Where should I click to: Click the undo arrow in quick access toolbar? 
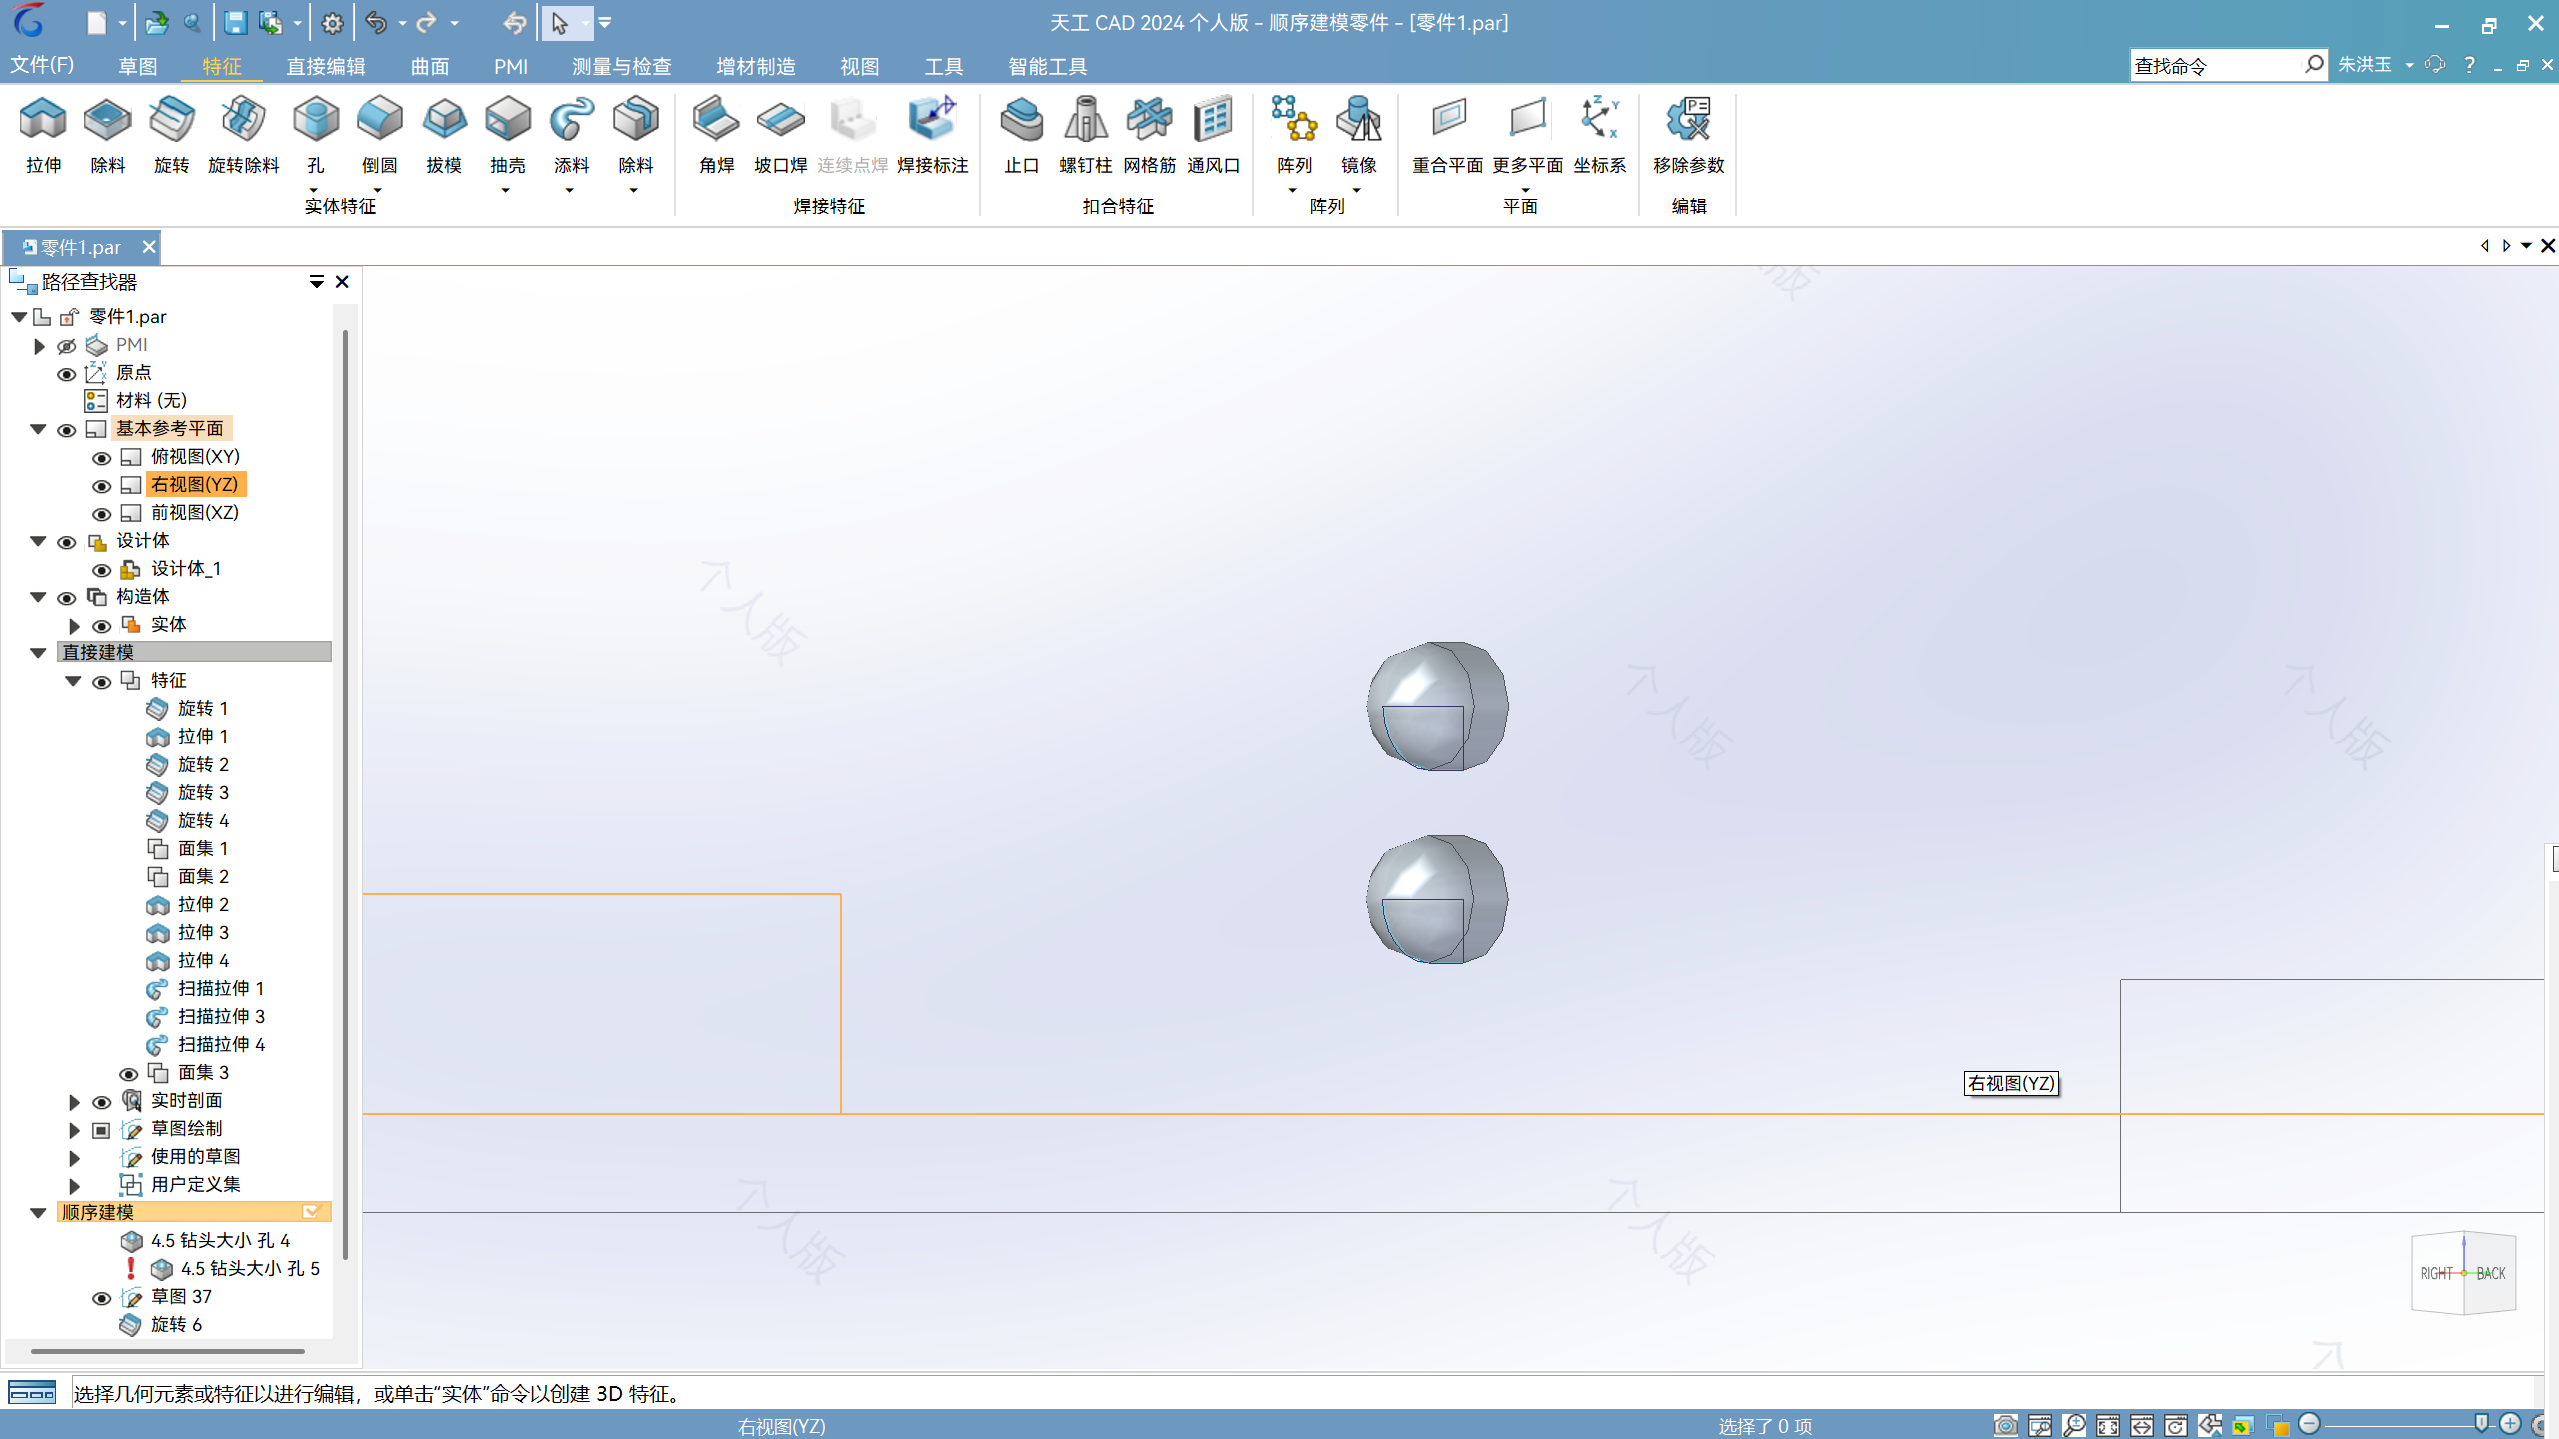coord(376,22)
